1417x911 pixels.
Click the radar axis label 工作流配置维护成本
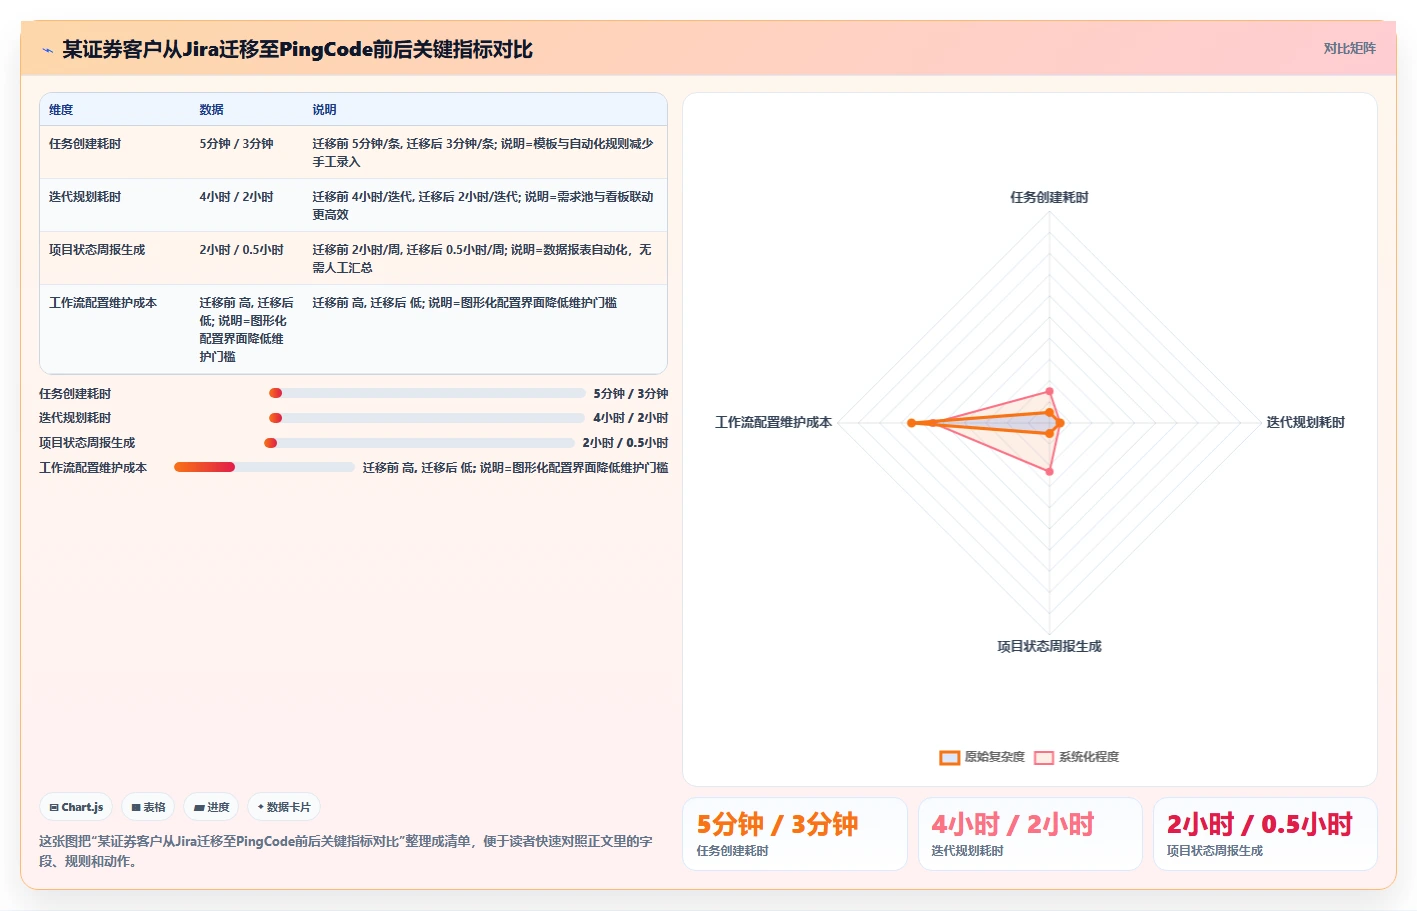point(773,422)
